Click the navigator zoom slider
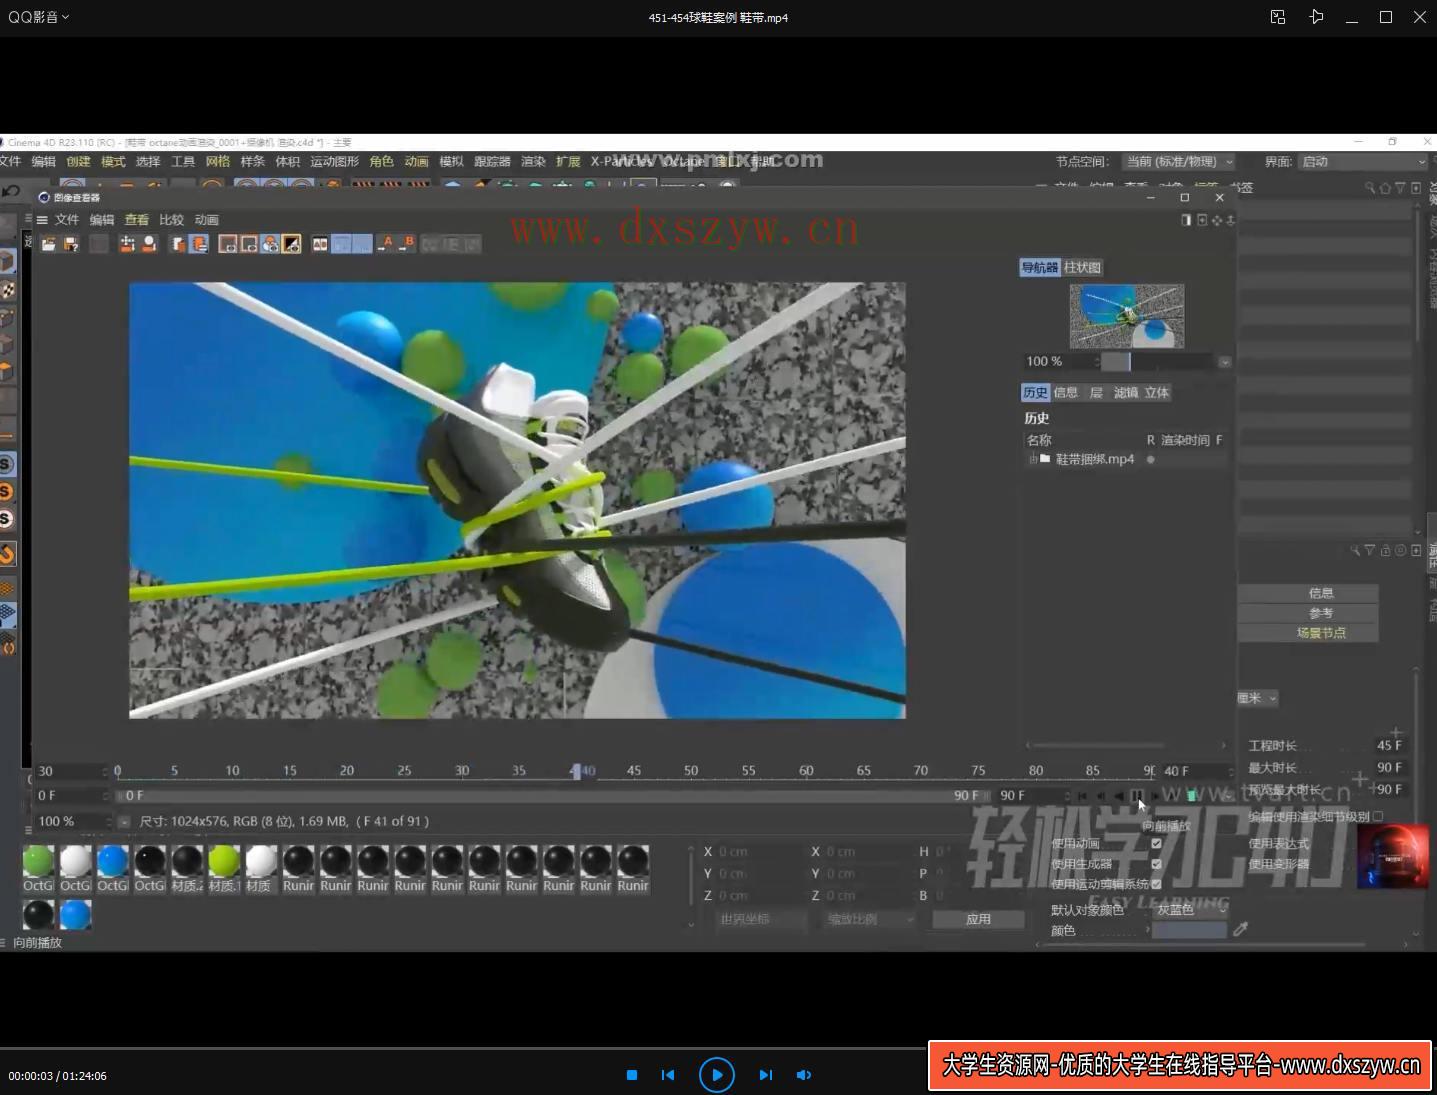The height and width of the screenshot is (1095, 1437). tap(1158, 362)
